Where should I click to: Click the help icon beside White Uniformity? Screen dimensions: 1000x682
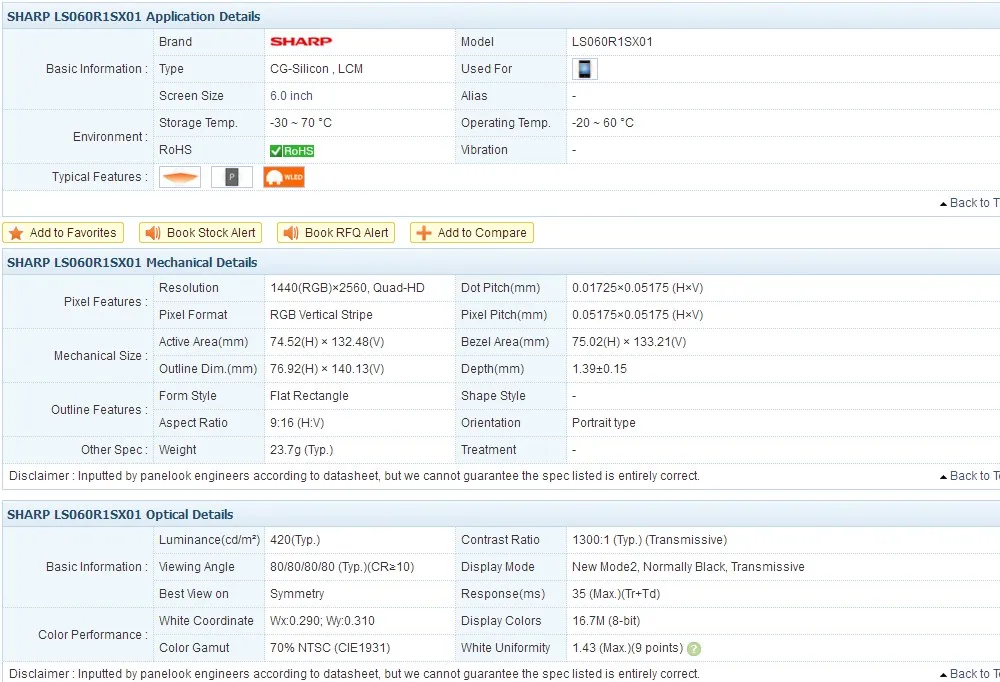[x=694, y=649]
